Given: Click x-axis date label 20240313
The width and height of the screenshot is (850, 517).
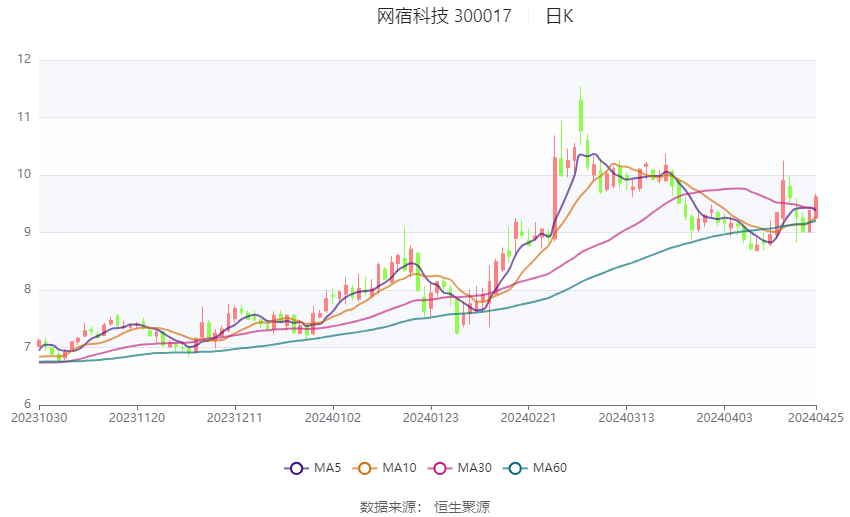Looking at the screenshot, I should [627, 418].
